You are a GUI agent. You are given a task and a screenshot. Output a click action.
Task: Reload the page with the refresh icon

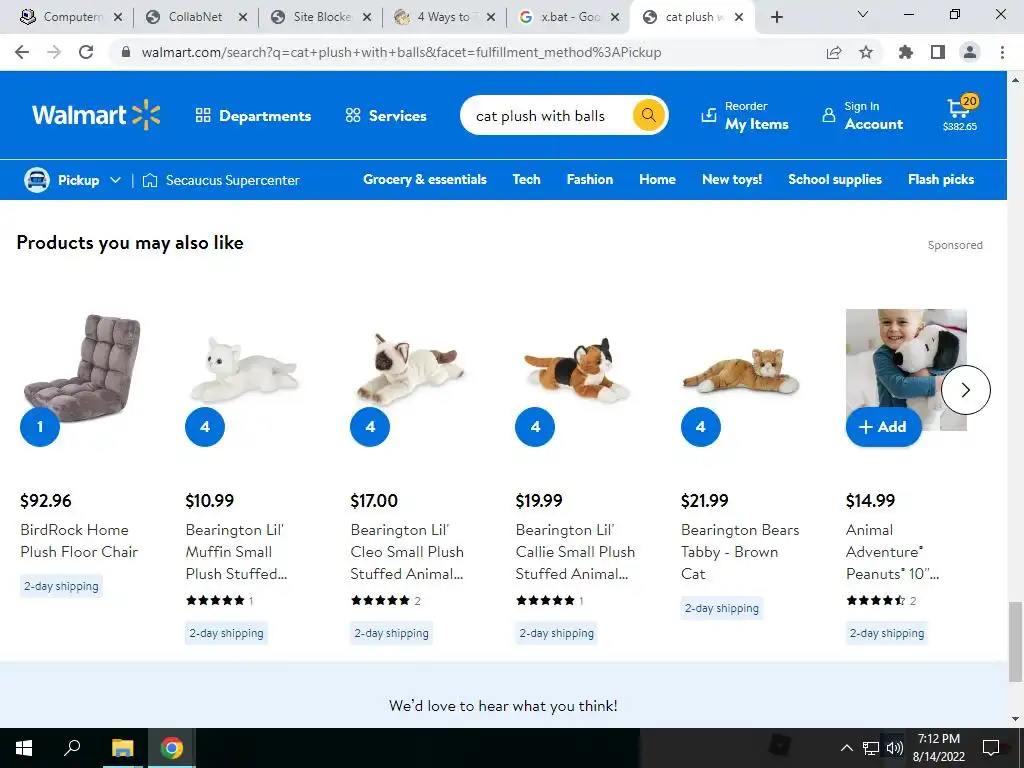coord(86,52)
